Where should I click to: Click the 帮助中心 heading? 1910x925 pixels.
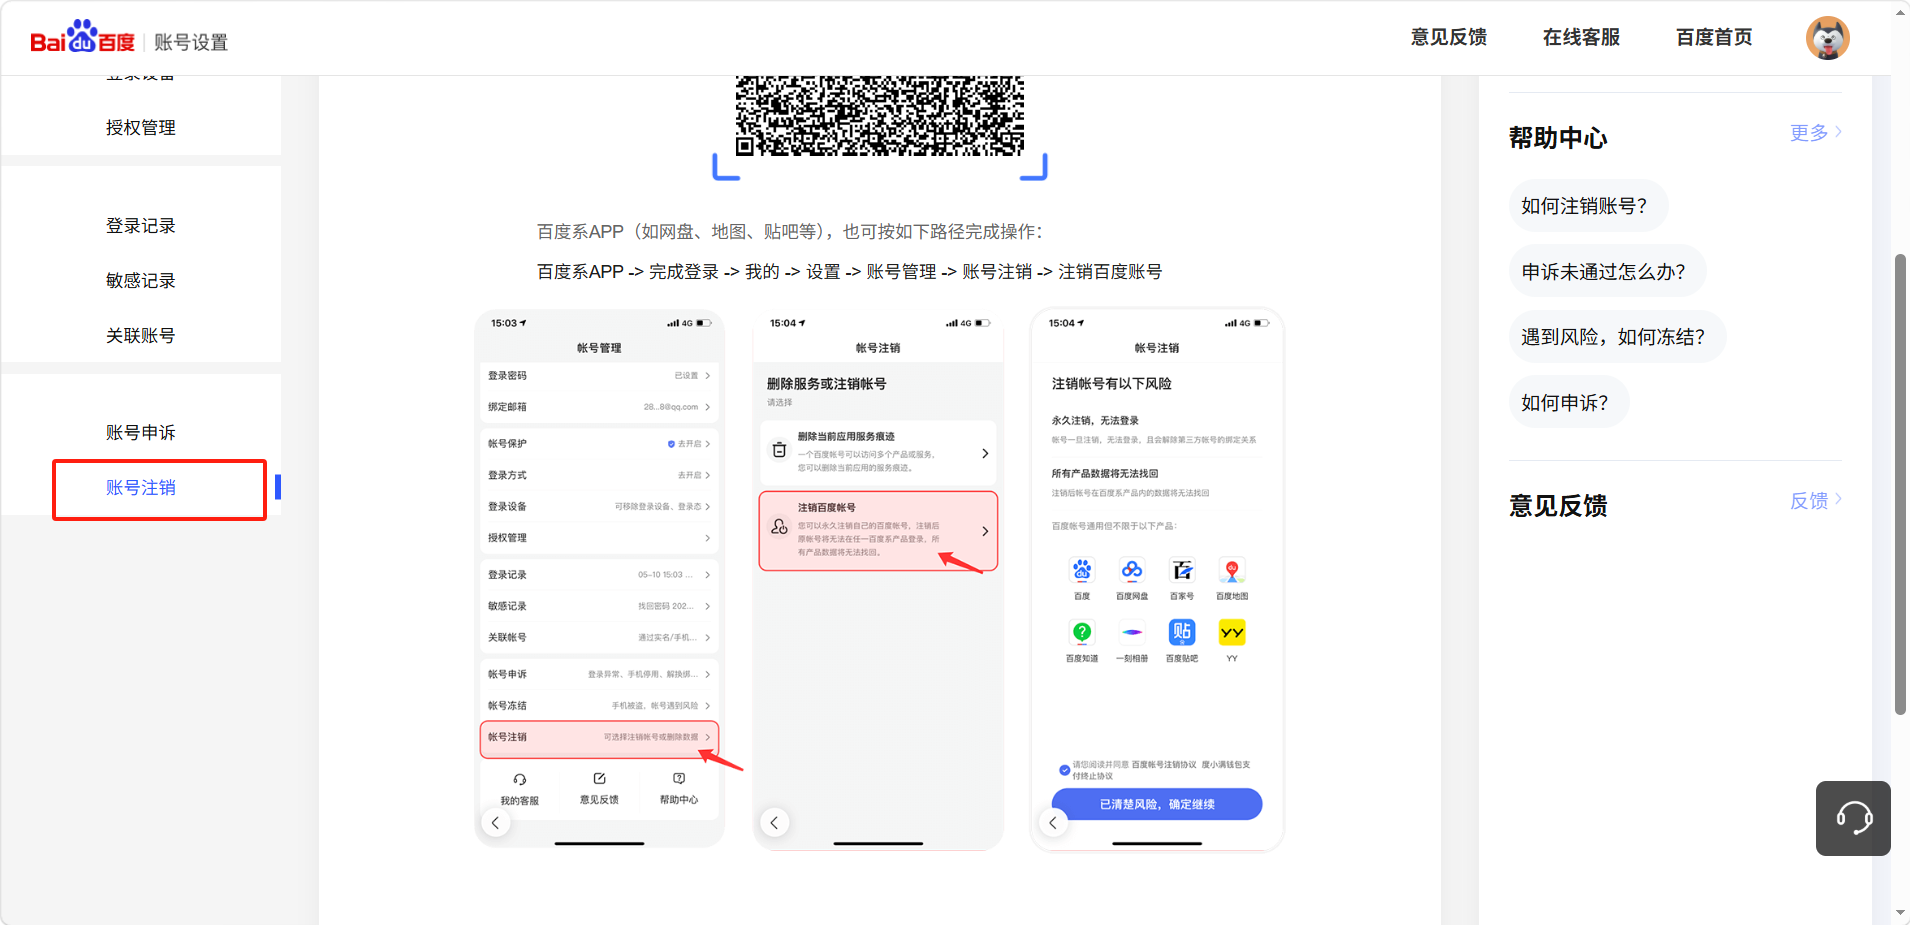pyautogui.click(x=1558, y=138)
